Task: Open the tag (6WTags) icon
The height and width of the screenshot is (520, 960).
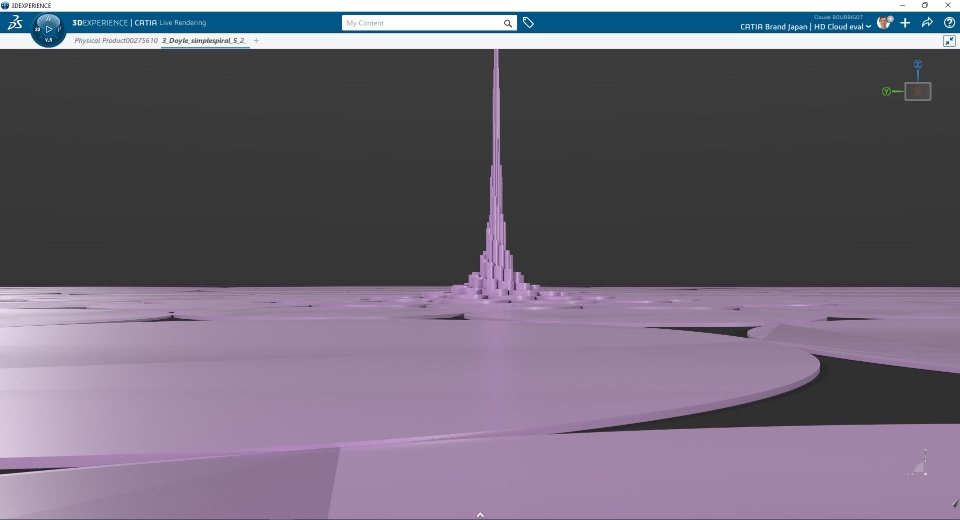Action: 528,23
